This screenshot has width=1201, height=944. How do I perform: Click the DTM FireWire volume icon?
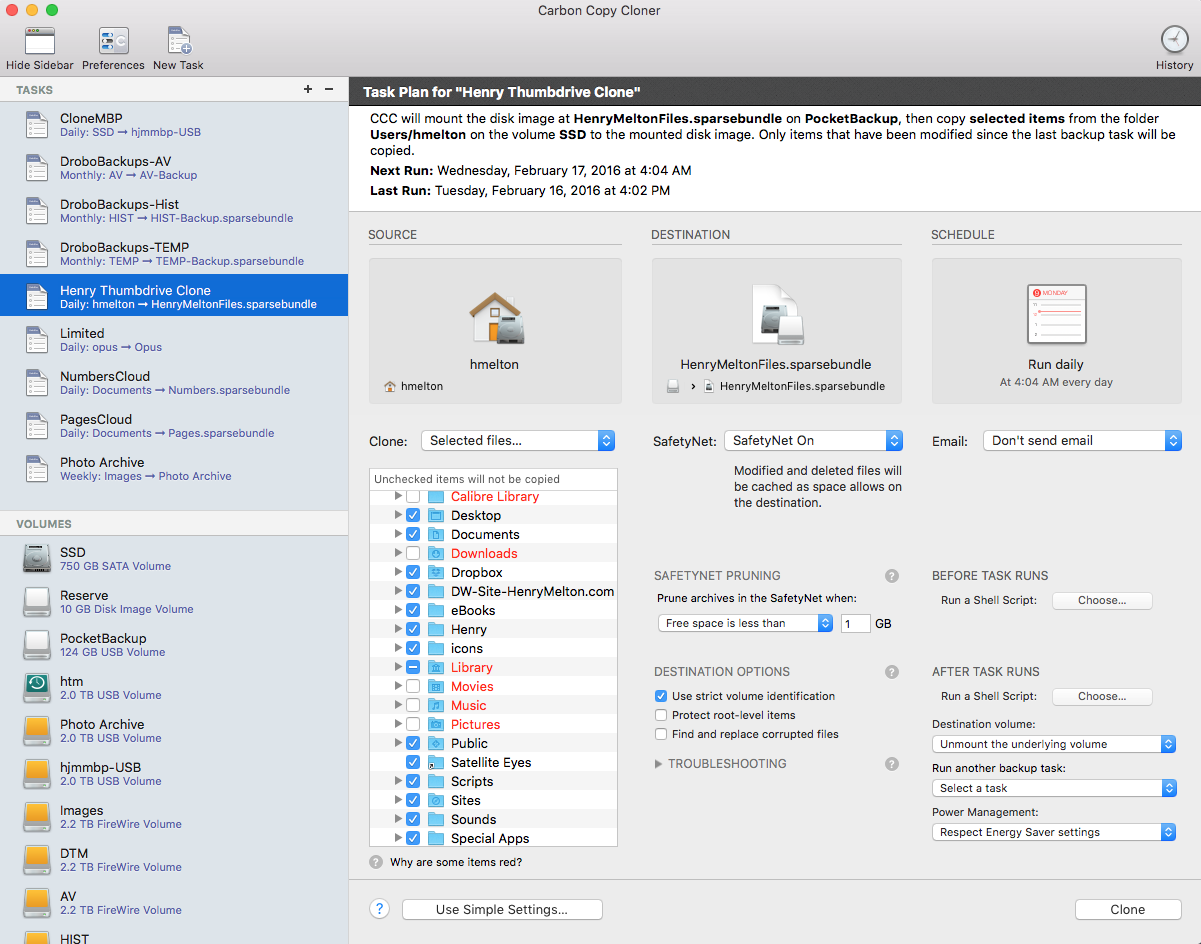[x=37, y=859]
